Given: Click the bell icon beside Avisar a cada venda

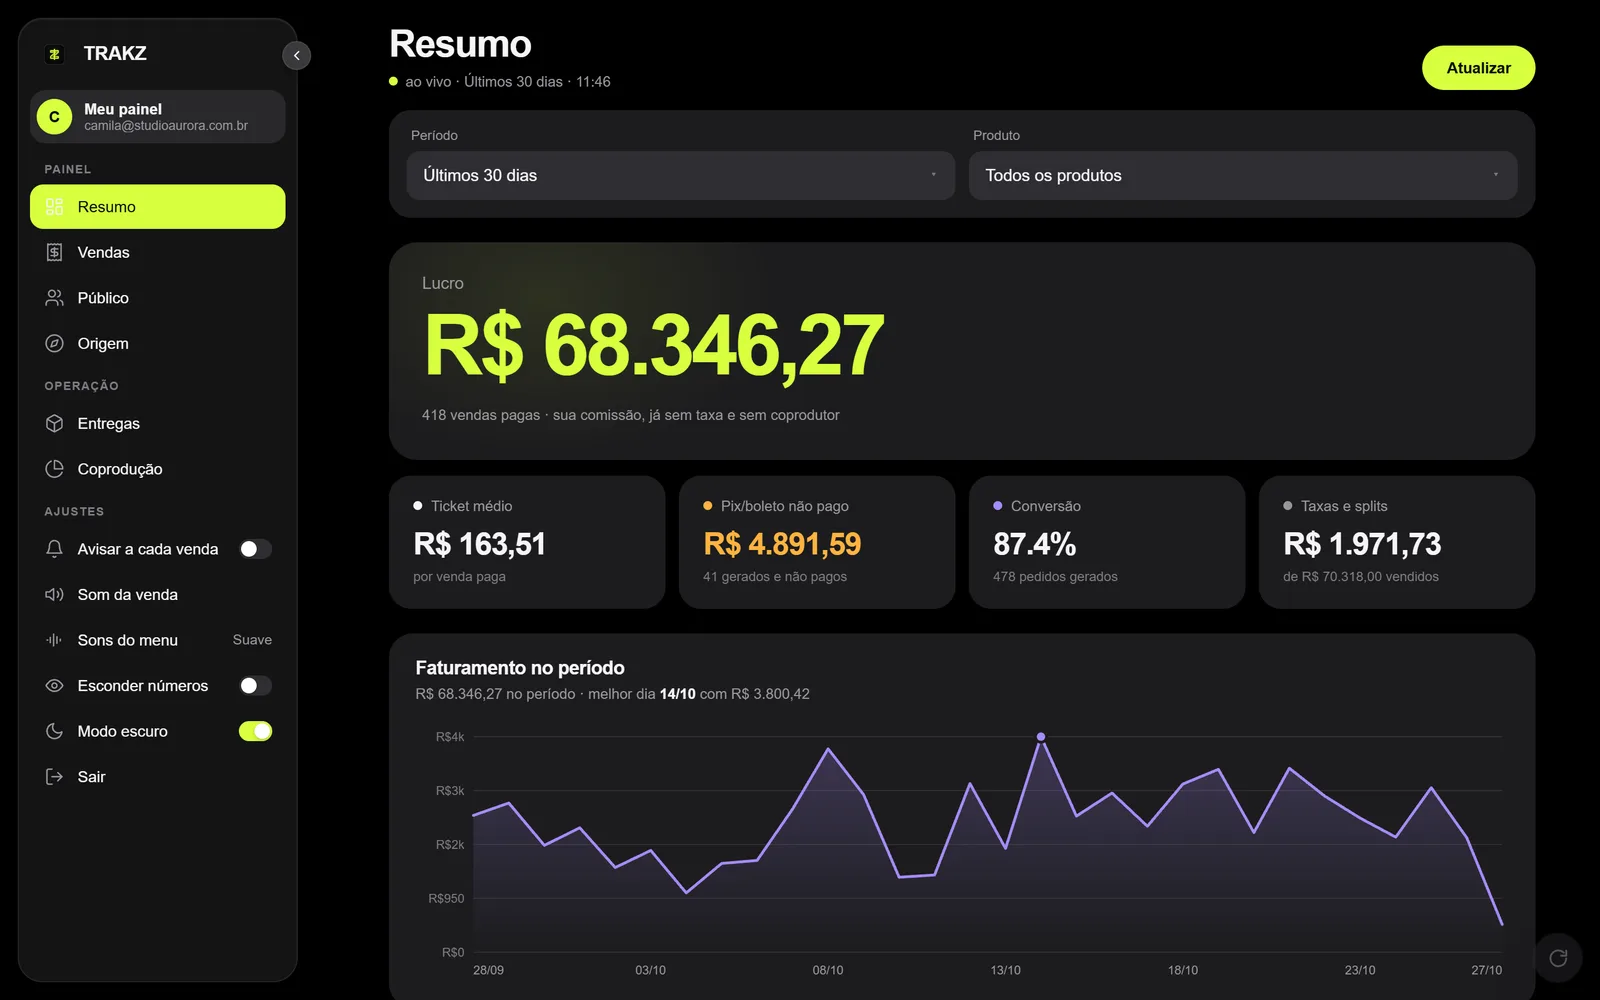Looking at the screenshot, I should click(55, 549).
